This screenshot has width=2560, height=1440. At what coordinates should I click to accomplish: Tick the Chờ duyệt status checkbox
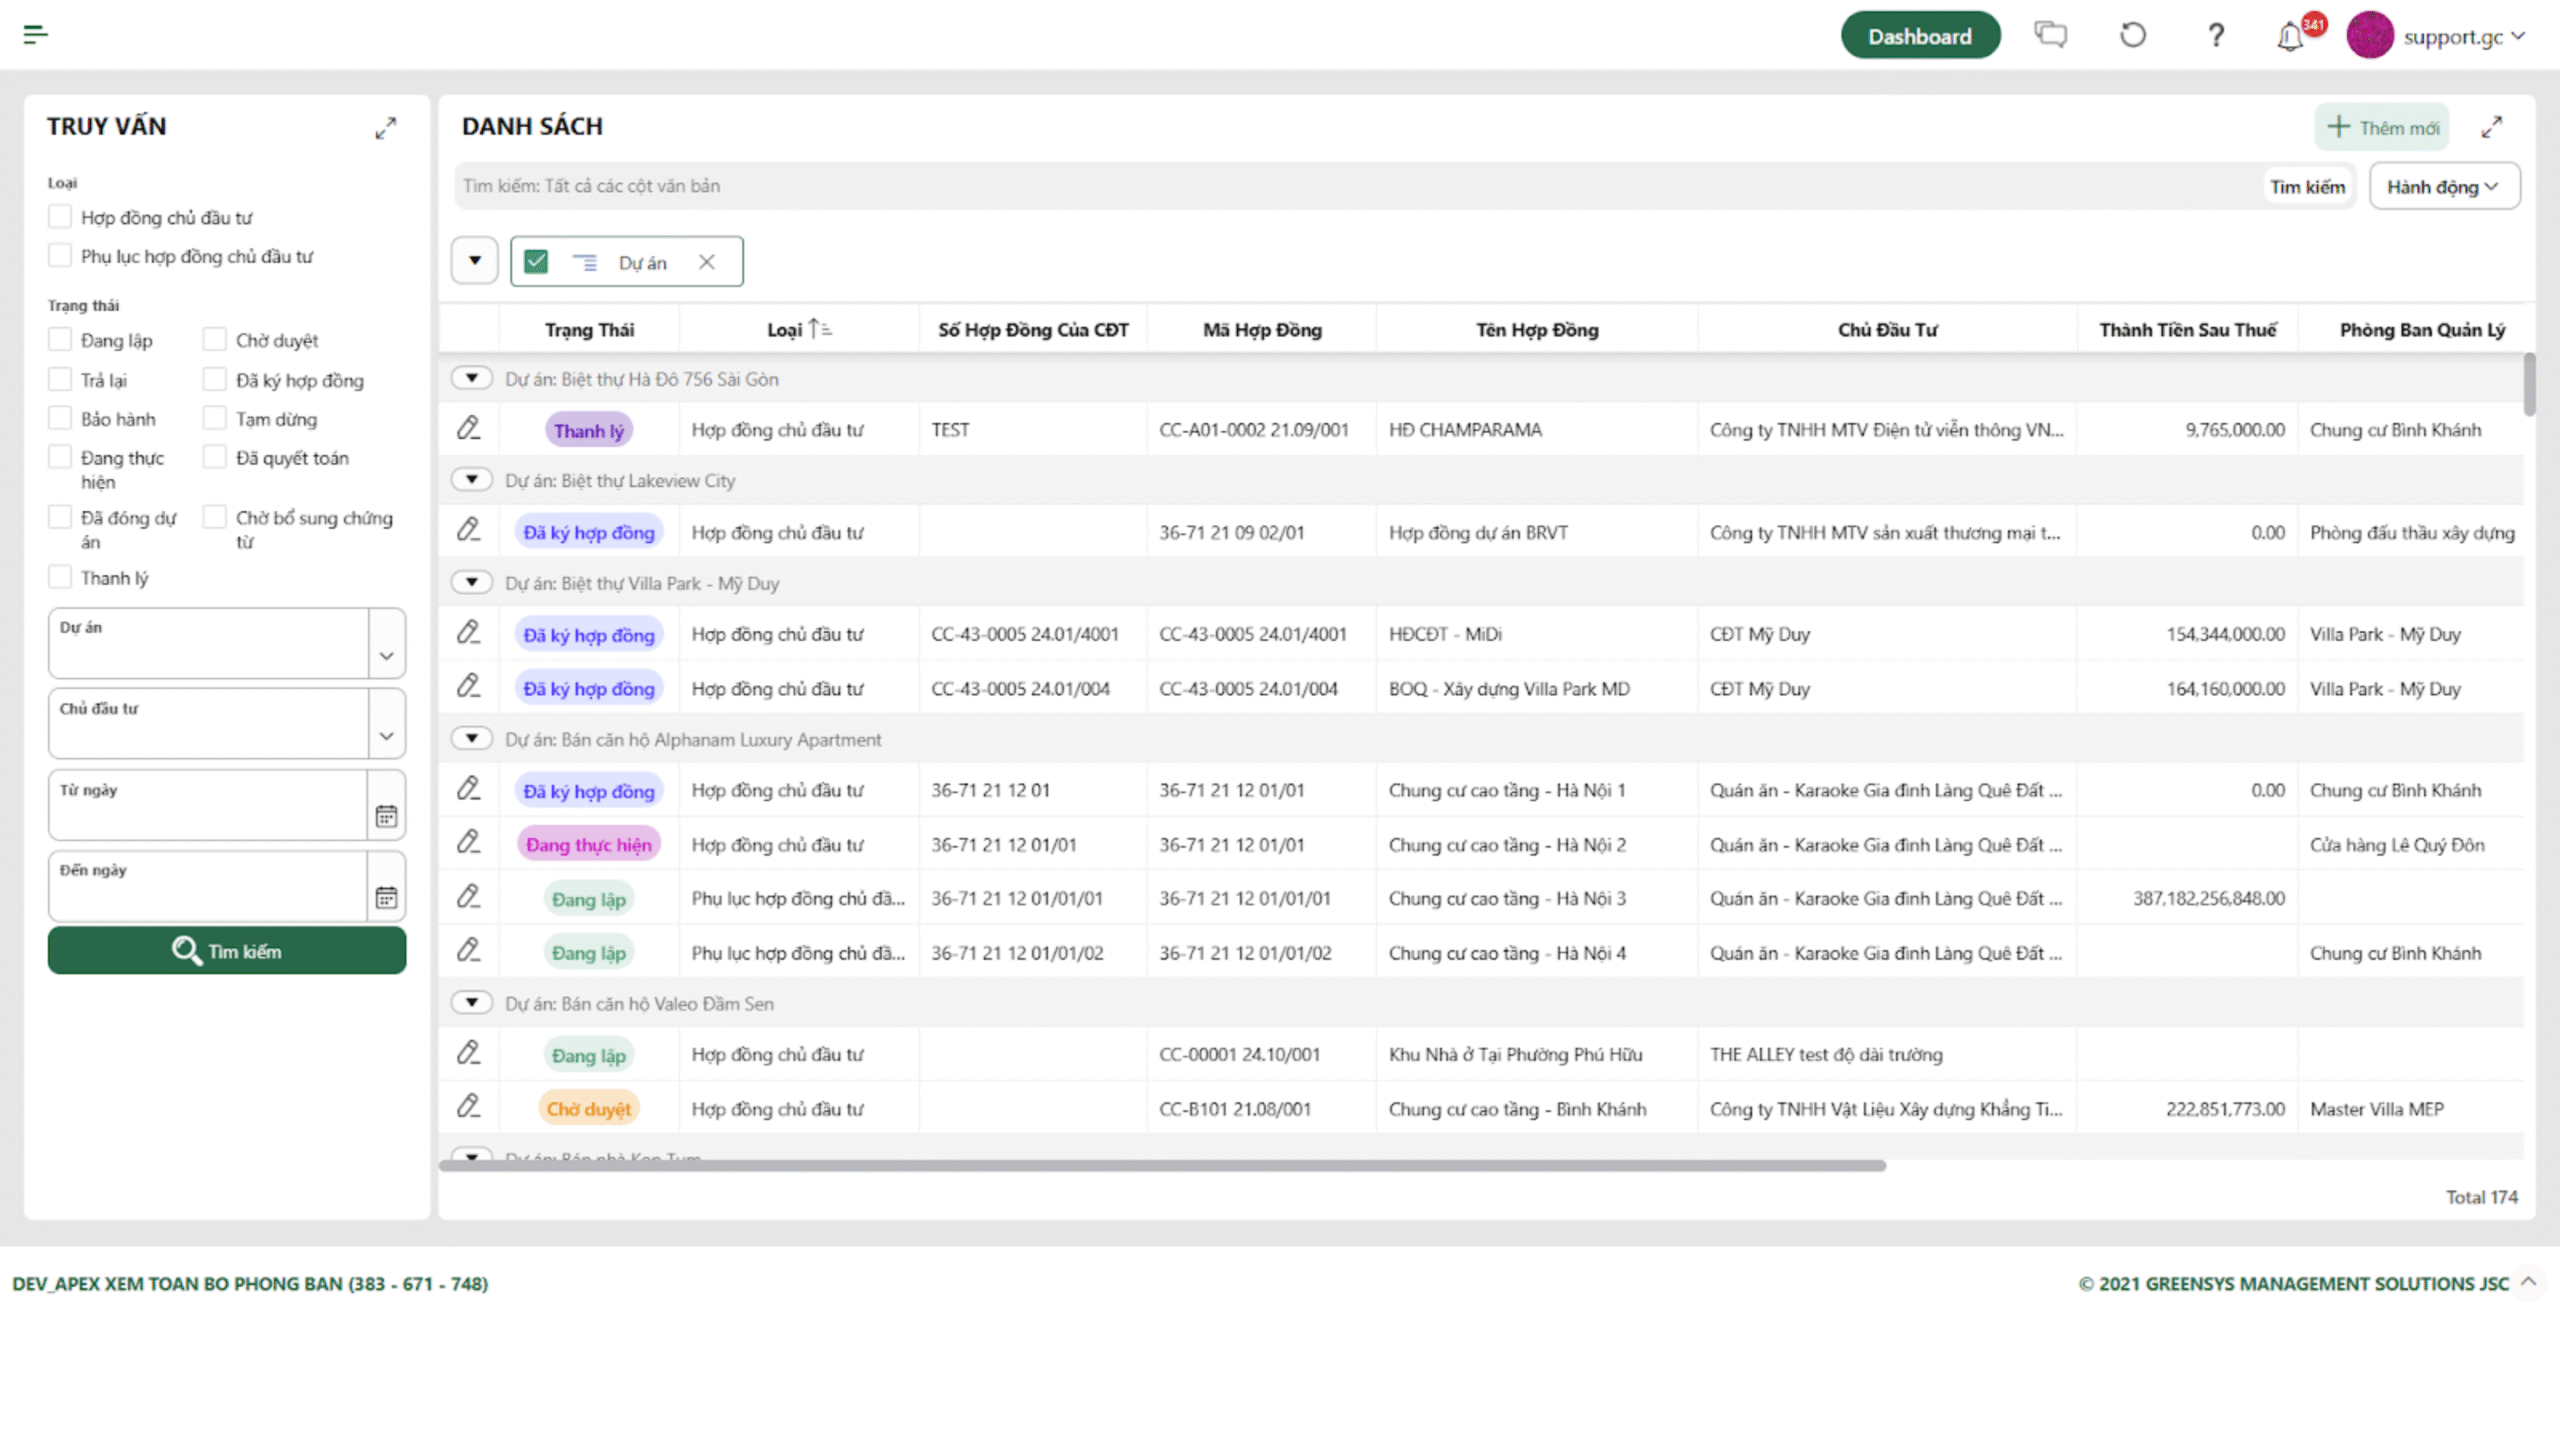[214, 340]
